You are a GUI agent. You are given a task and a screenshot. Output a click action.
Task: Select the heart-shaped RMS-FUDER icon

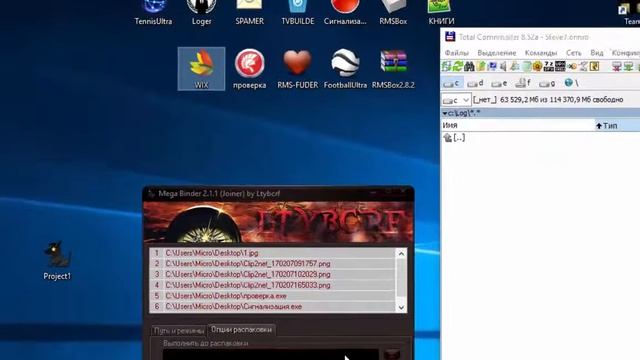pos(298,69)
